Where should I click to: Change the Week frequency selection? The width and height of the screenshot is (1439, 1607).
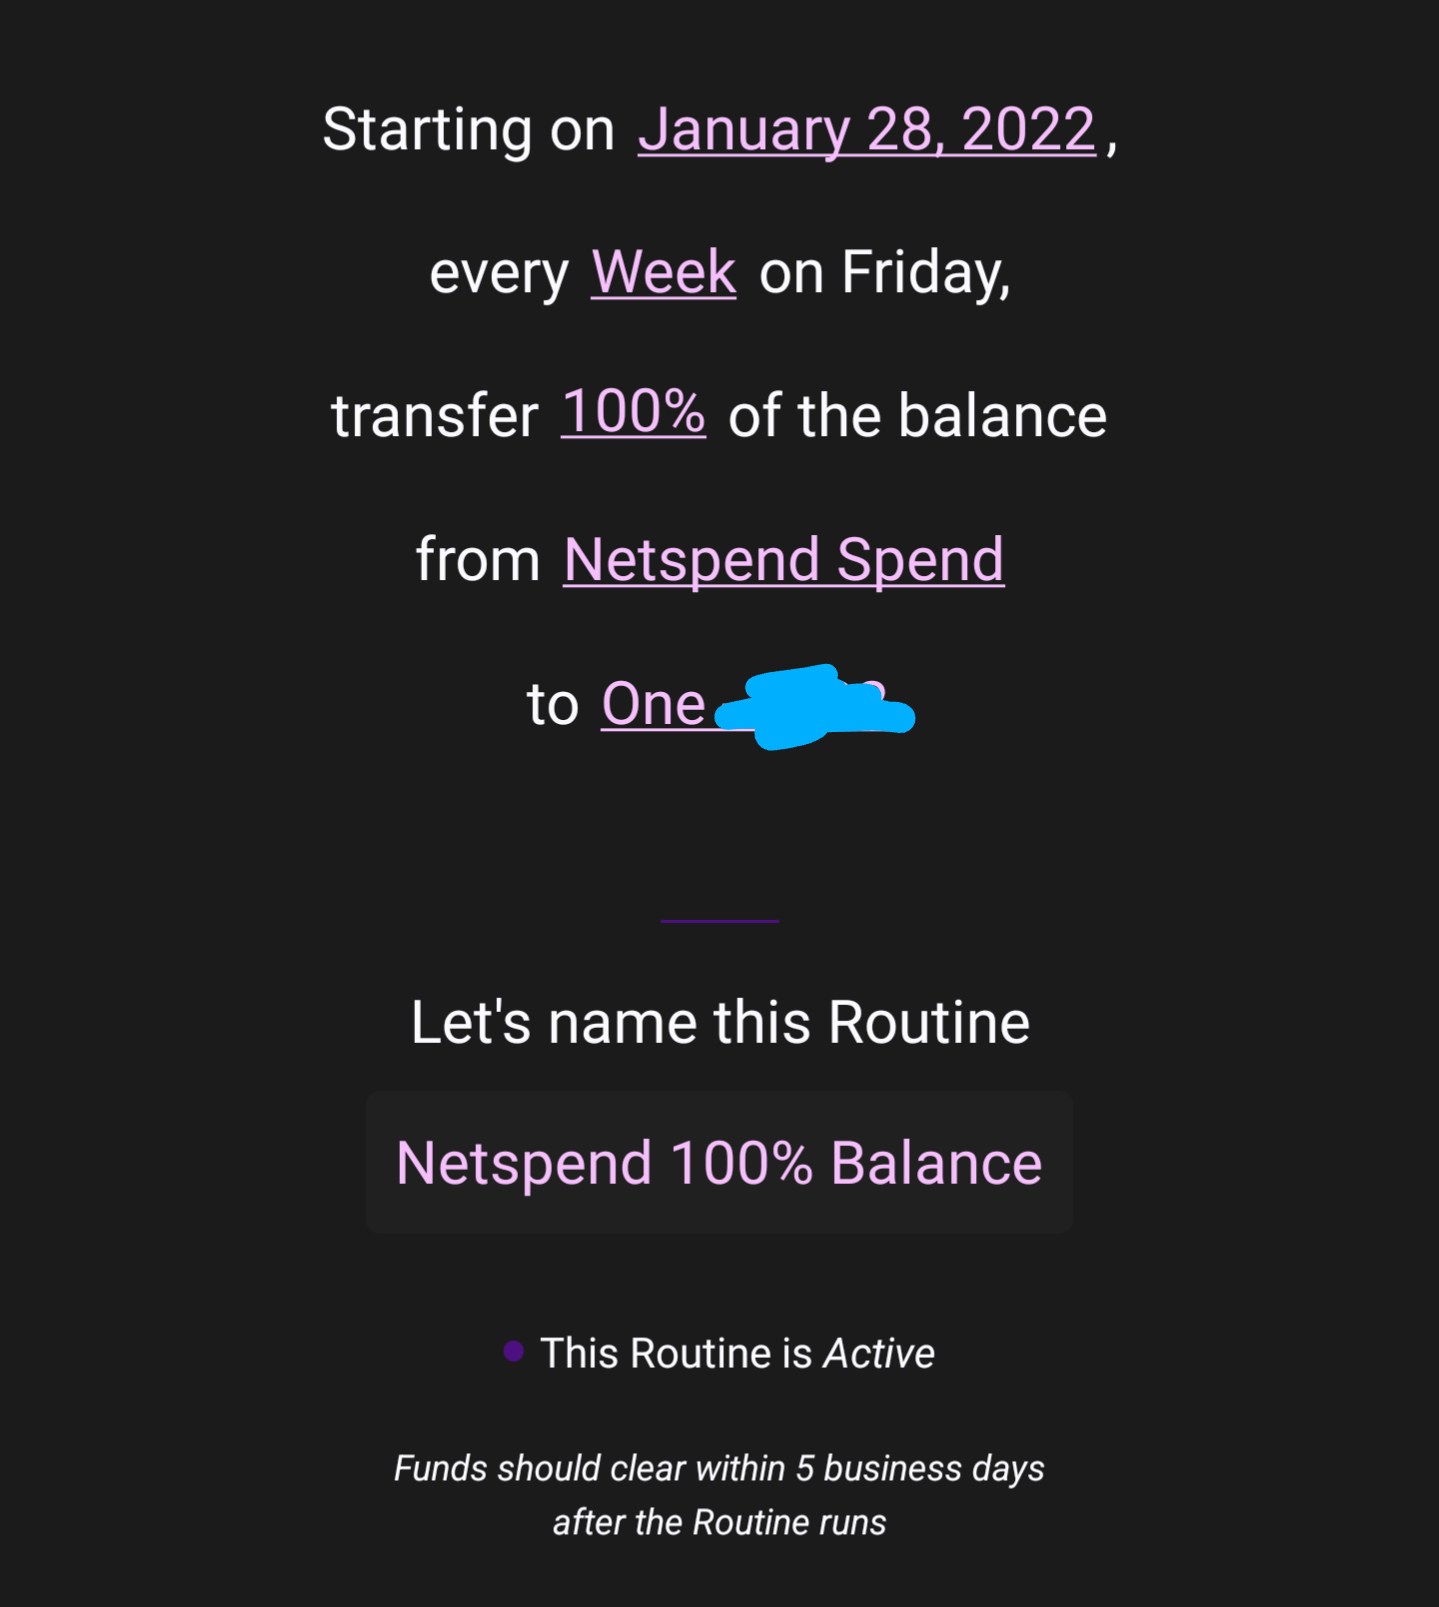coord(663,272)
